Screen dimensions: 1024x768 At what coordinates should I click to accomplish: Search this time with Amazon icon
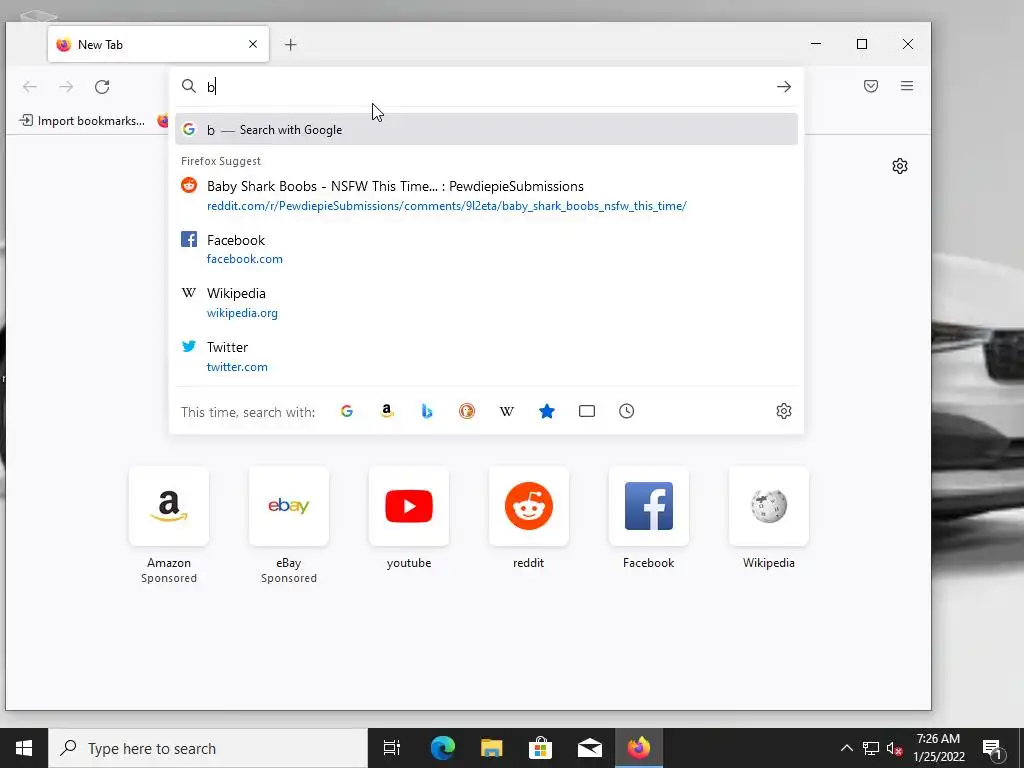pos(387,411)
